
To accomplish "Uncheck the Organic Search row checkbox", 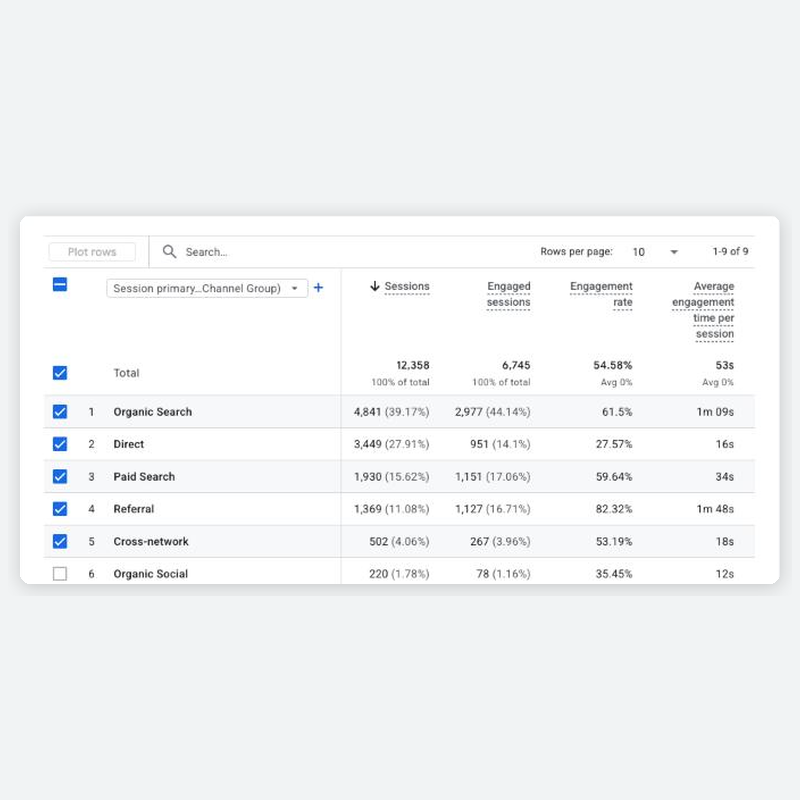I will pyautogui.click(x=60, y=412).
